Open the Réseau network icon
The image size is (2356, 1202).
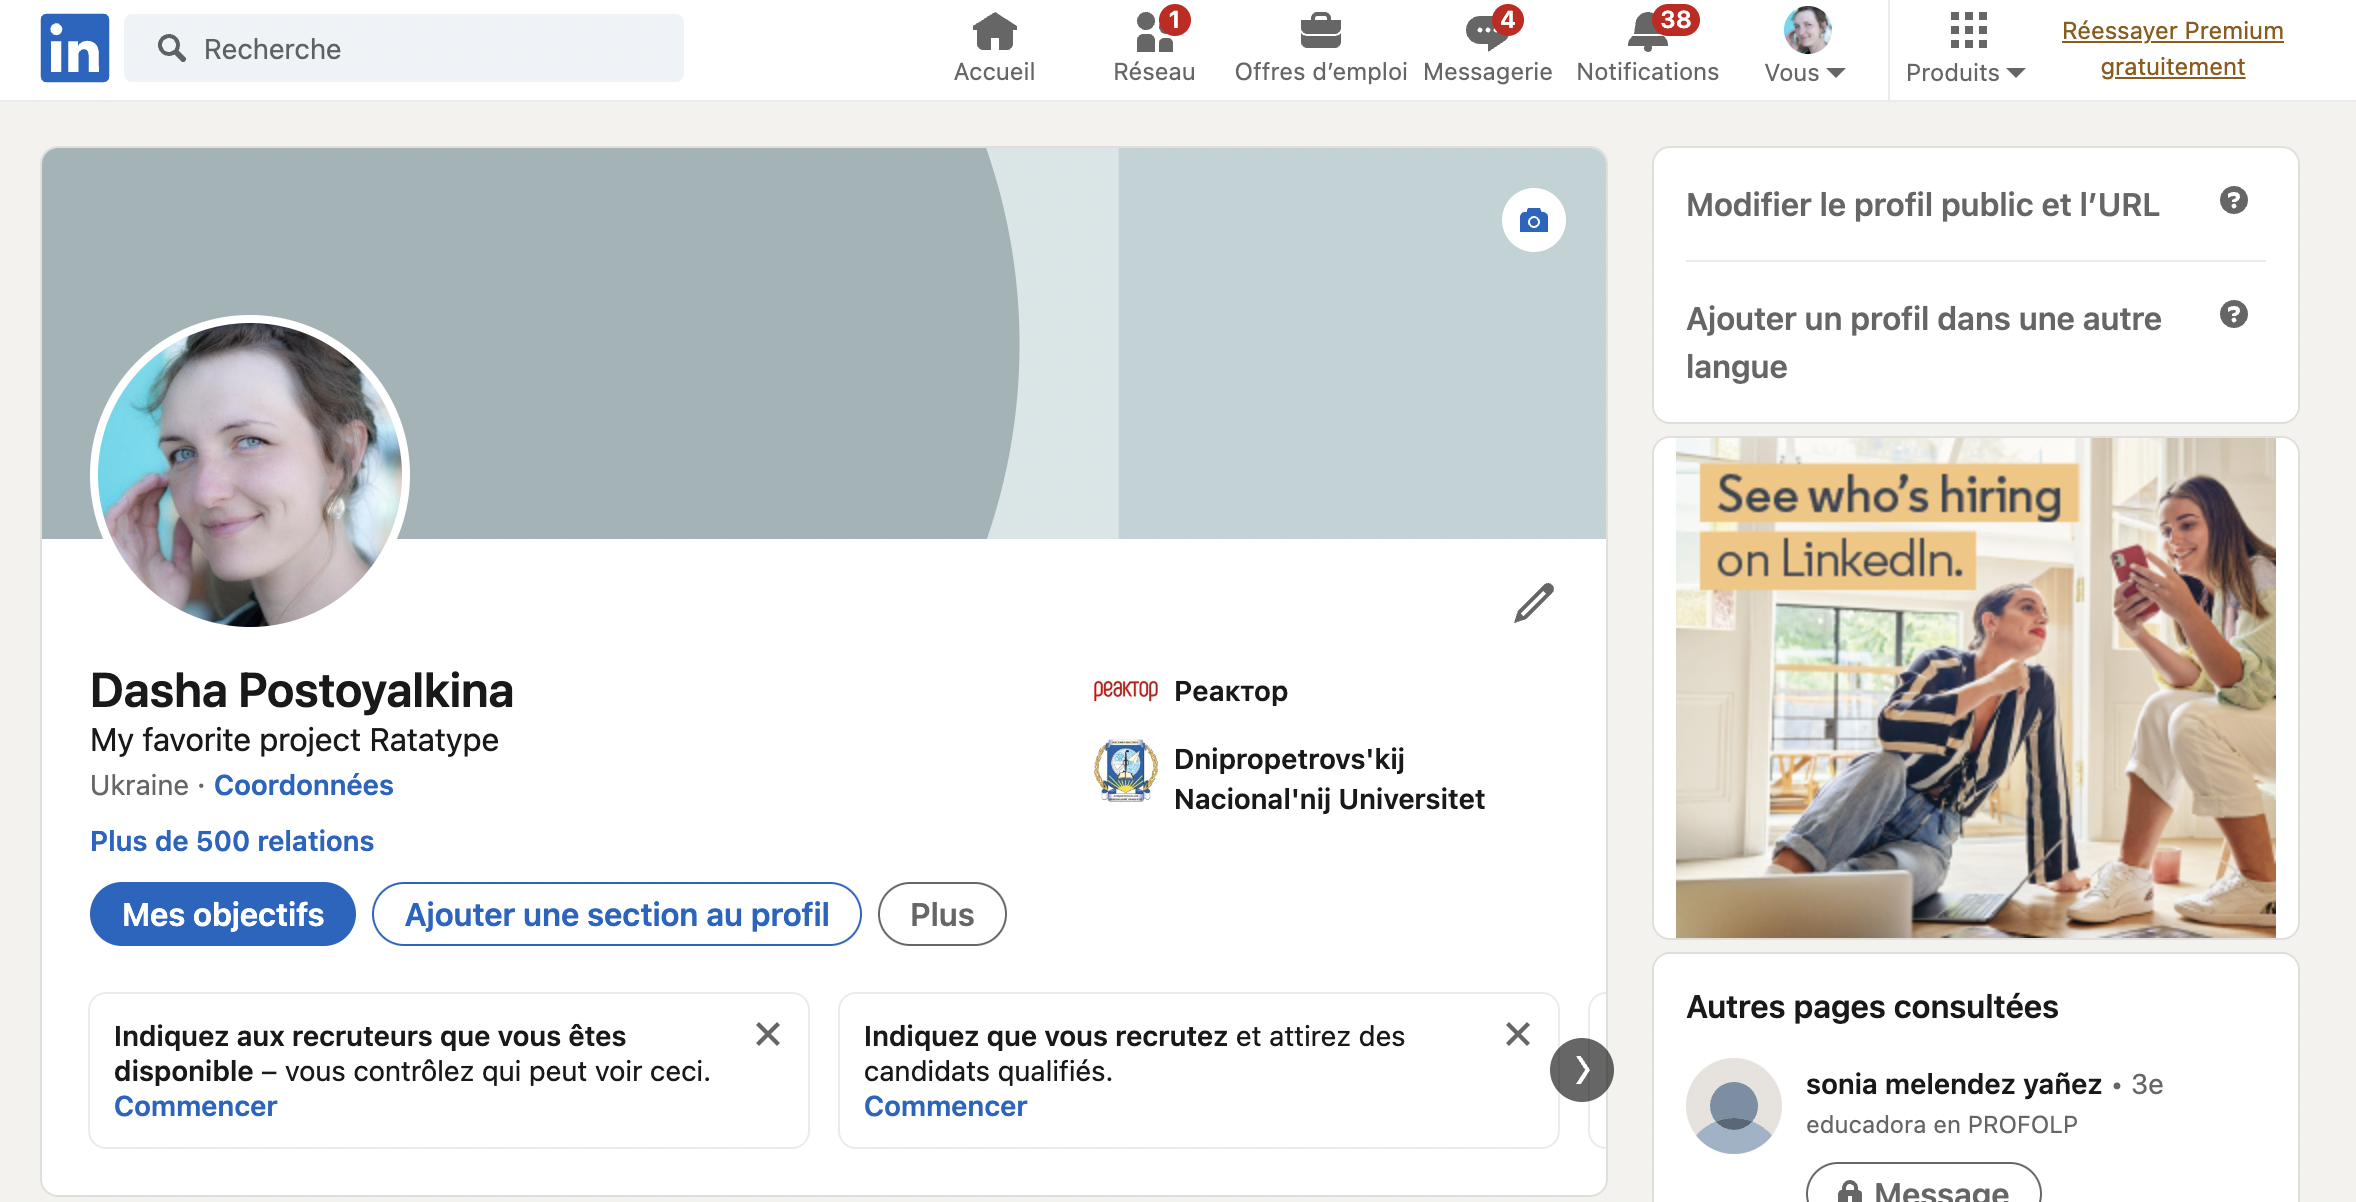coord(1154,32)
